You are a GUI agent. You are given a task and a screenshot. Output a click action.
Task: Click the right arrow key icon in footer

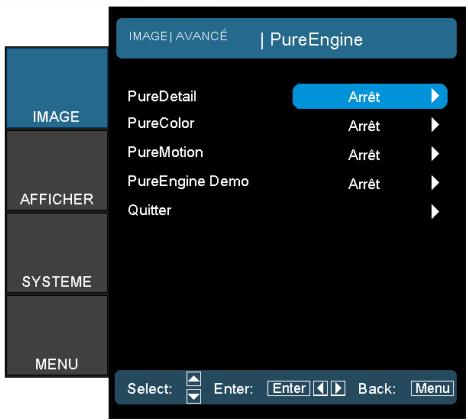338,389
